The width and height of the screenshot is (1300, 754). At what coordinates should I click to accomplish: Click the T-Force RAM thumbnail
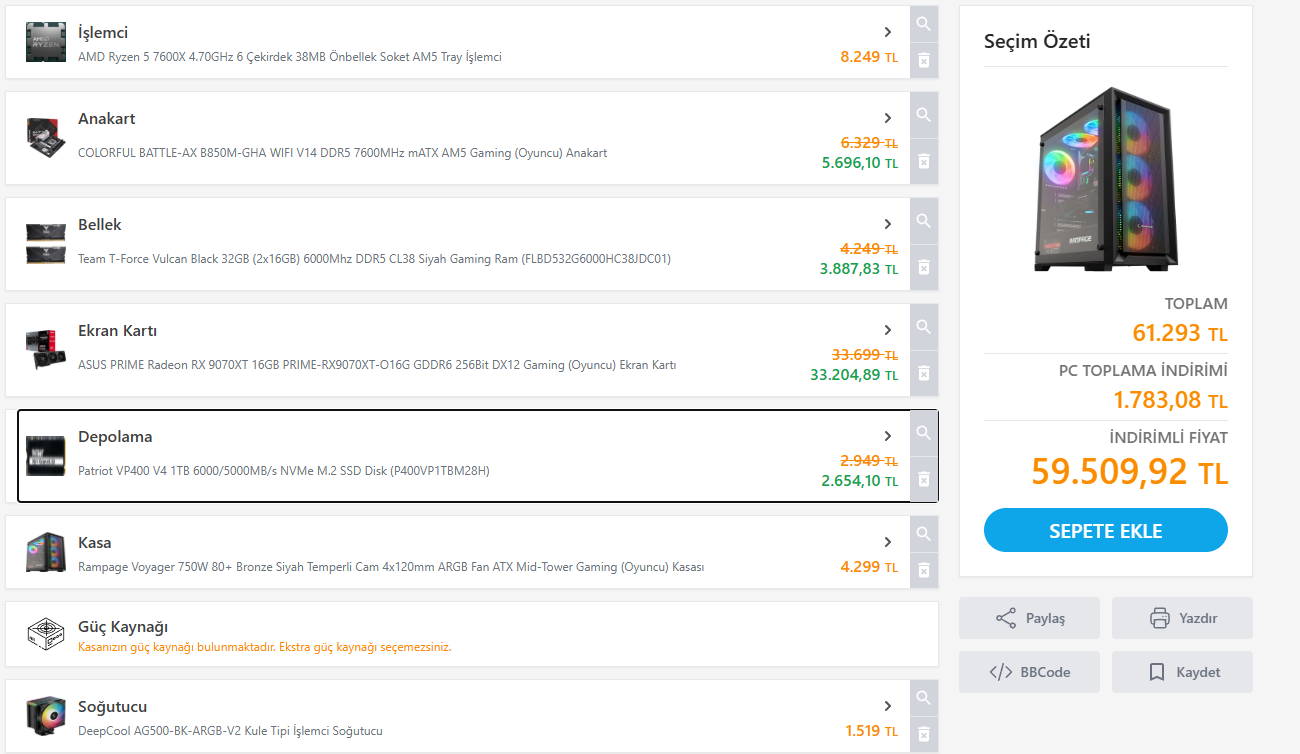[46, 244]
